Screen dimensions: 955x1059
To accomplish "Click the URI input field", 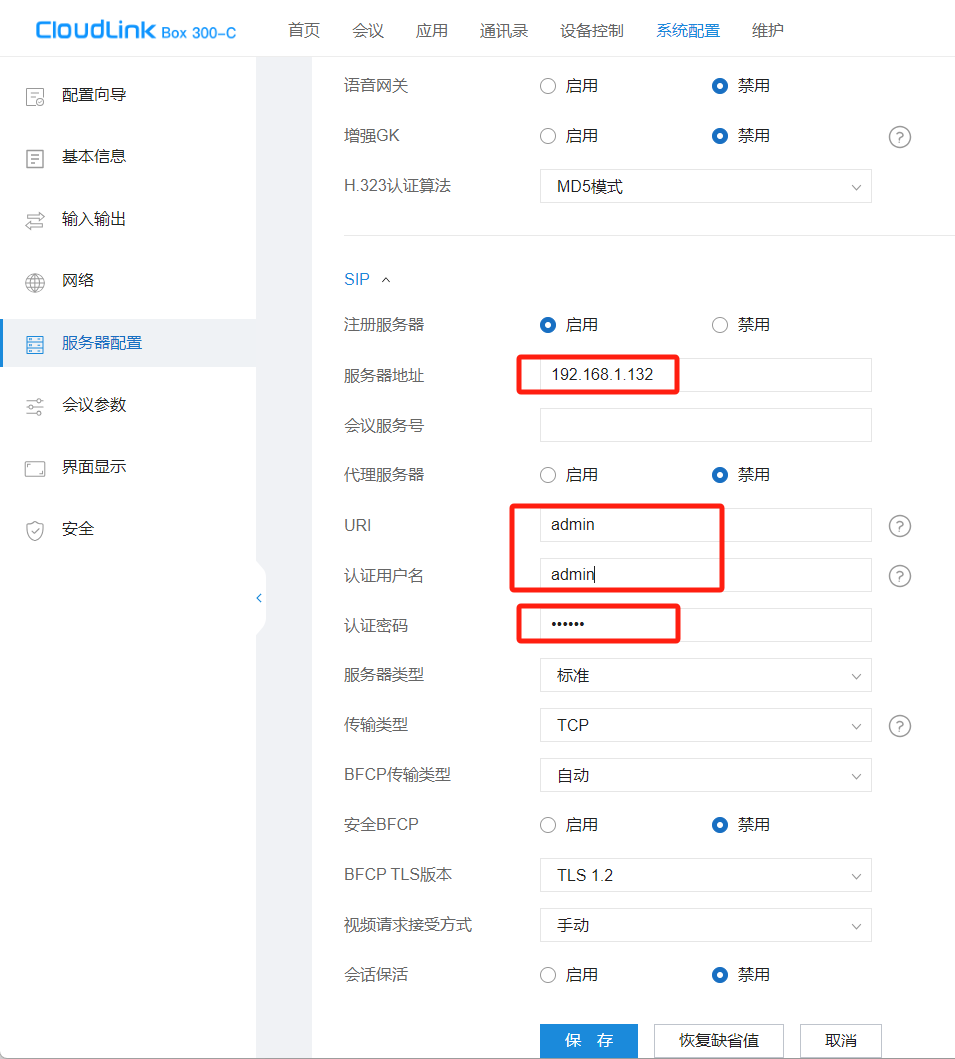I will click(706, 525).
